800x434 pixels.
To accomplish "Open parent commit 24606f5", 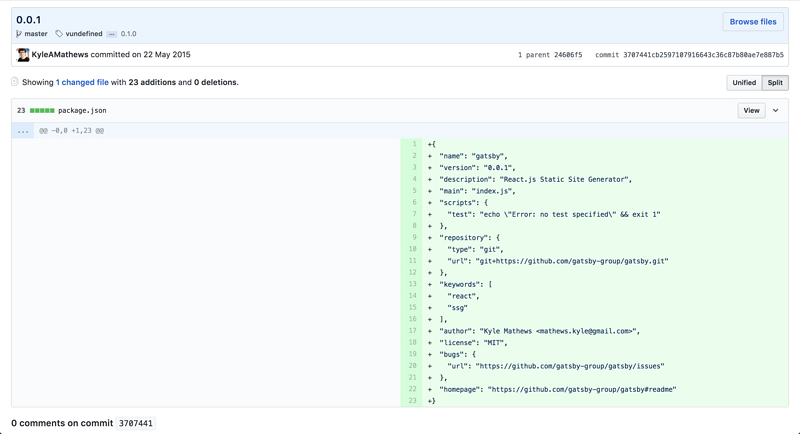I will click(568, 55).
